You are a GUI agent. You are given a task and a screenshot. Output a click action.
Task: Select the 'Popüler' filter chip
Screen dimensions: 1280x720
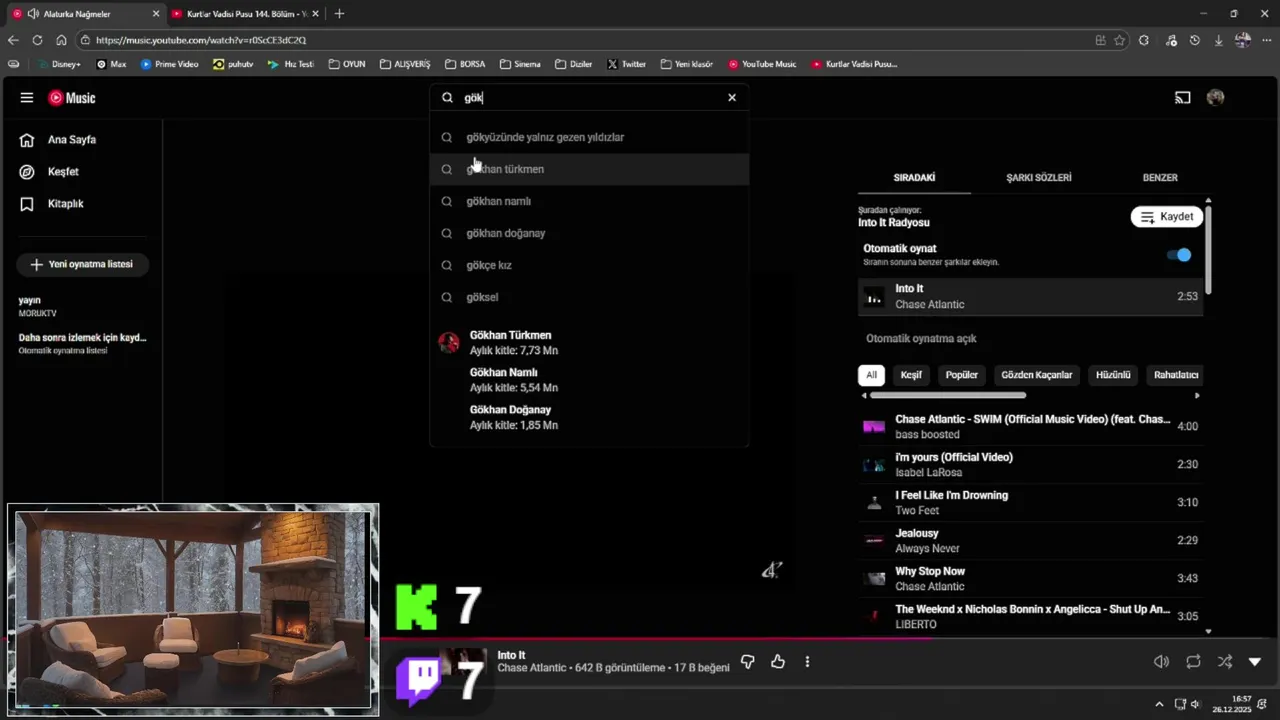tap(962, 375)
